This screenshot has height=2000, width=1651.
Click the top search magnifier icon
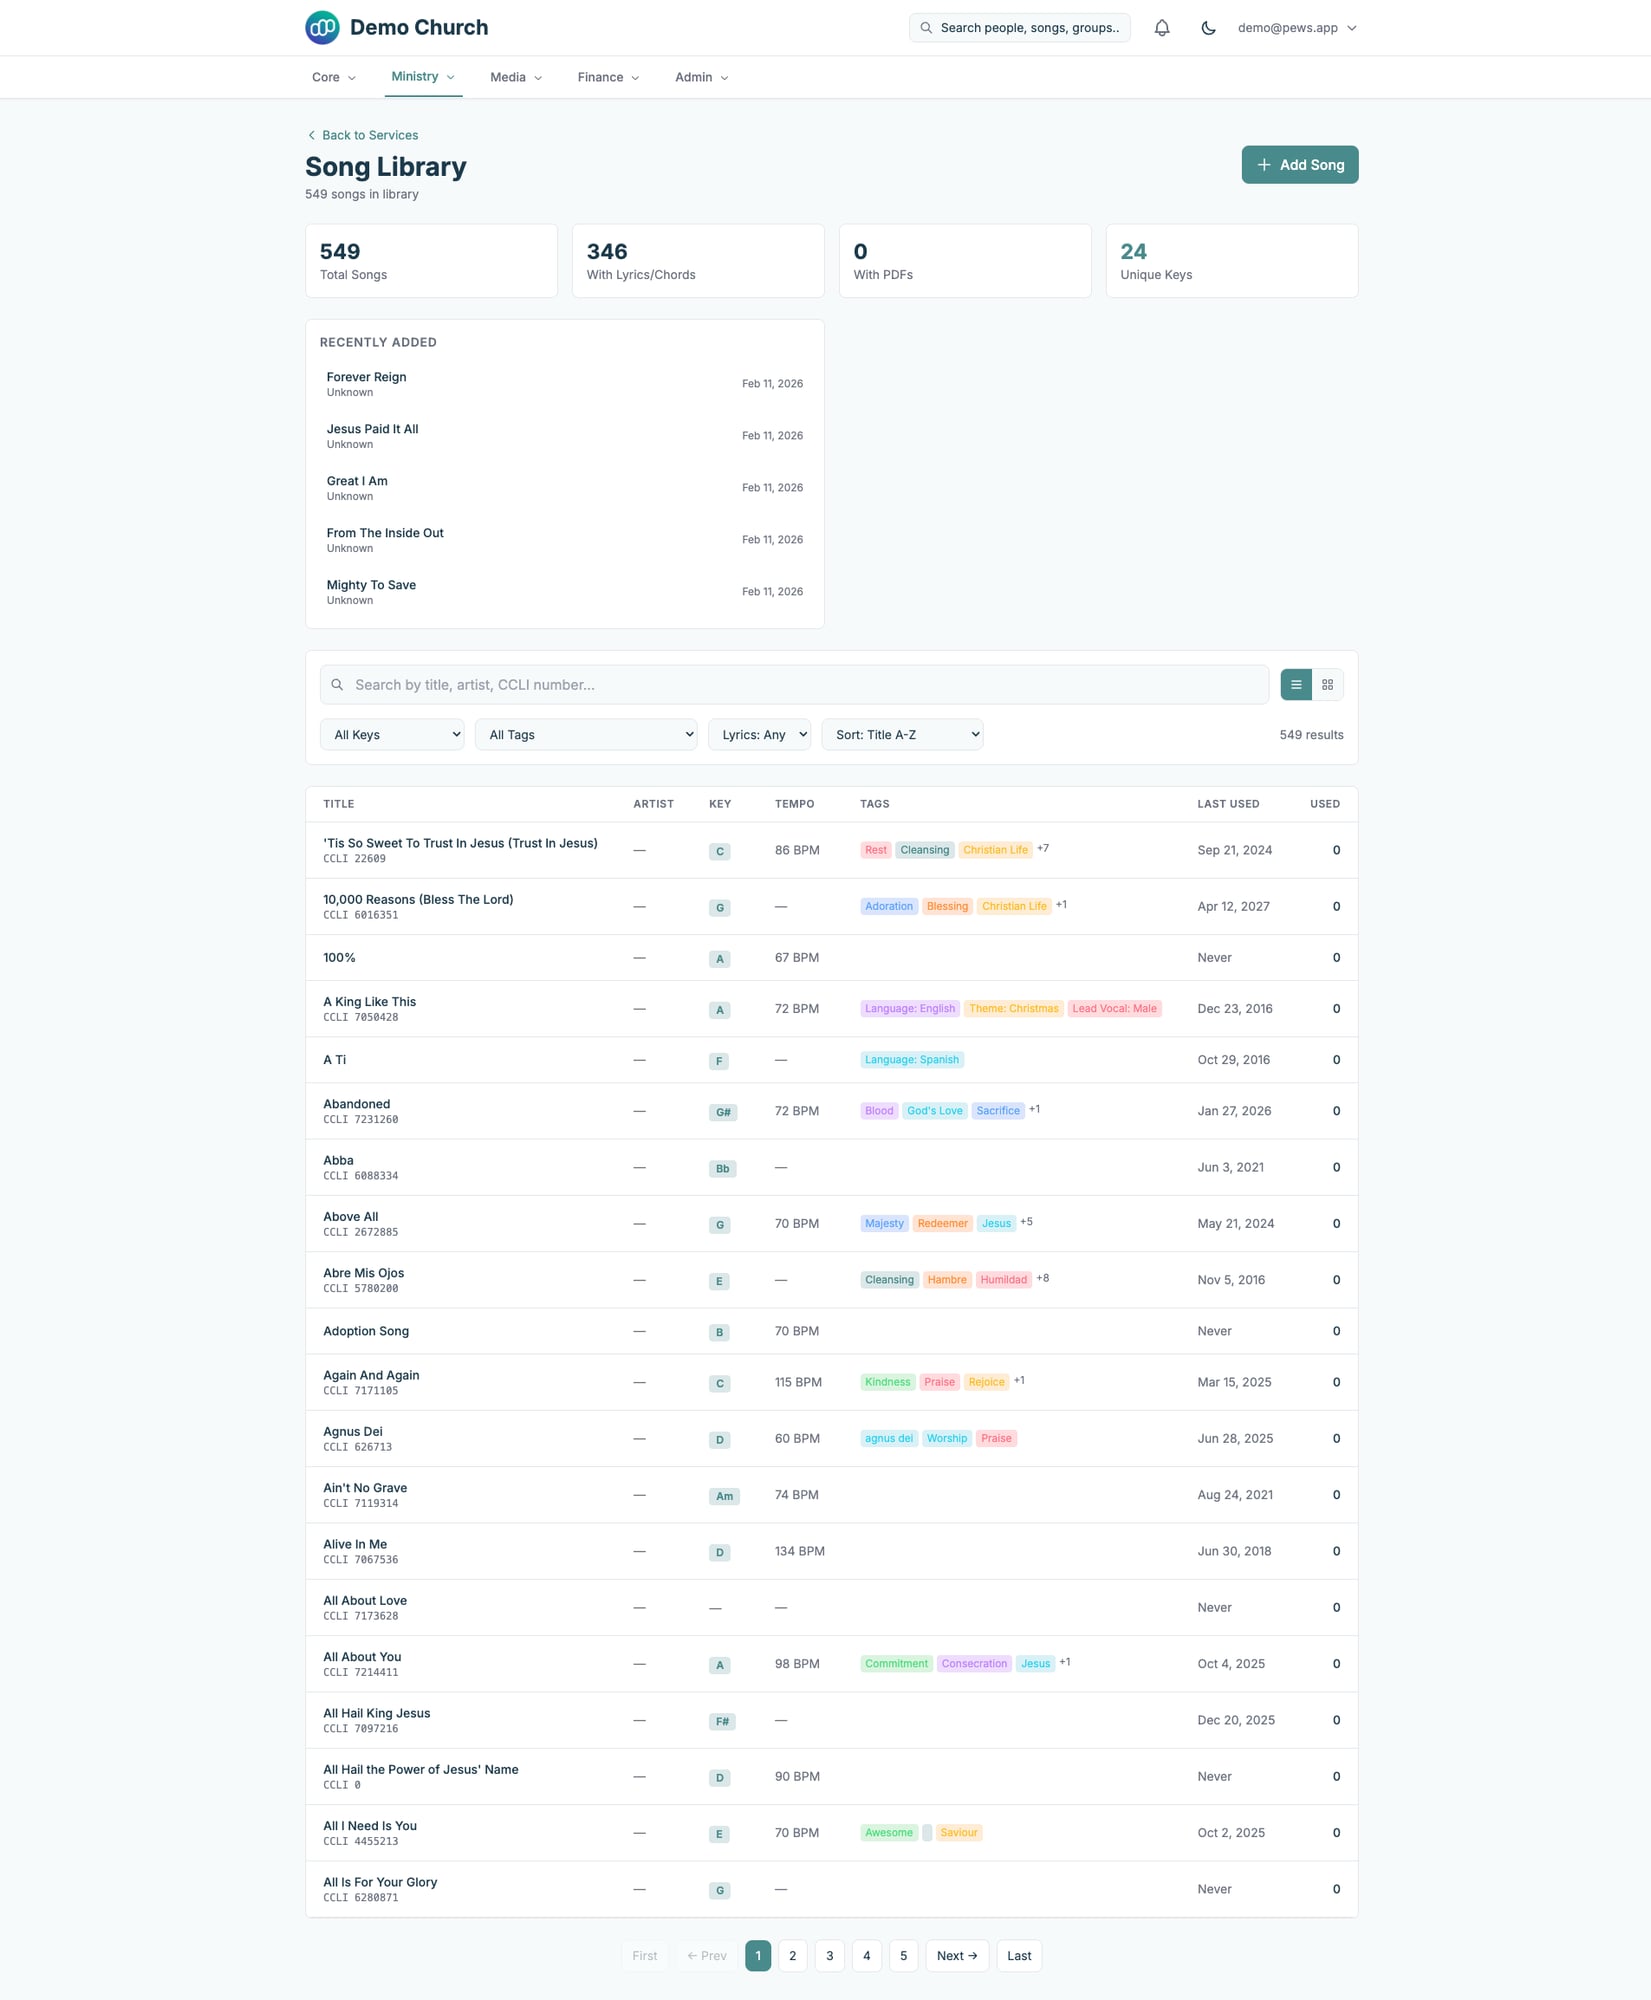pyautogui.click(x=926, y=28)
